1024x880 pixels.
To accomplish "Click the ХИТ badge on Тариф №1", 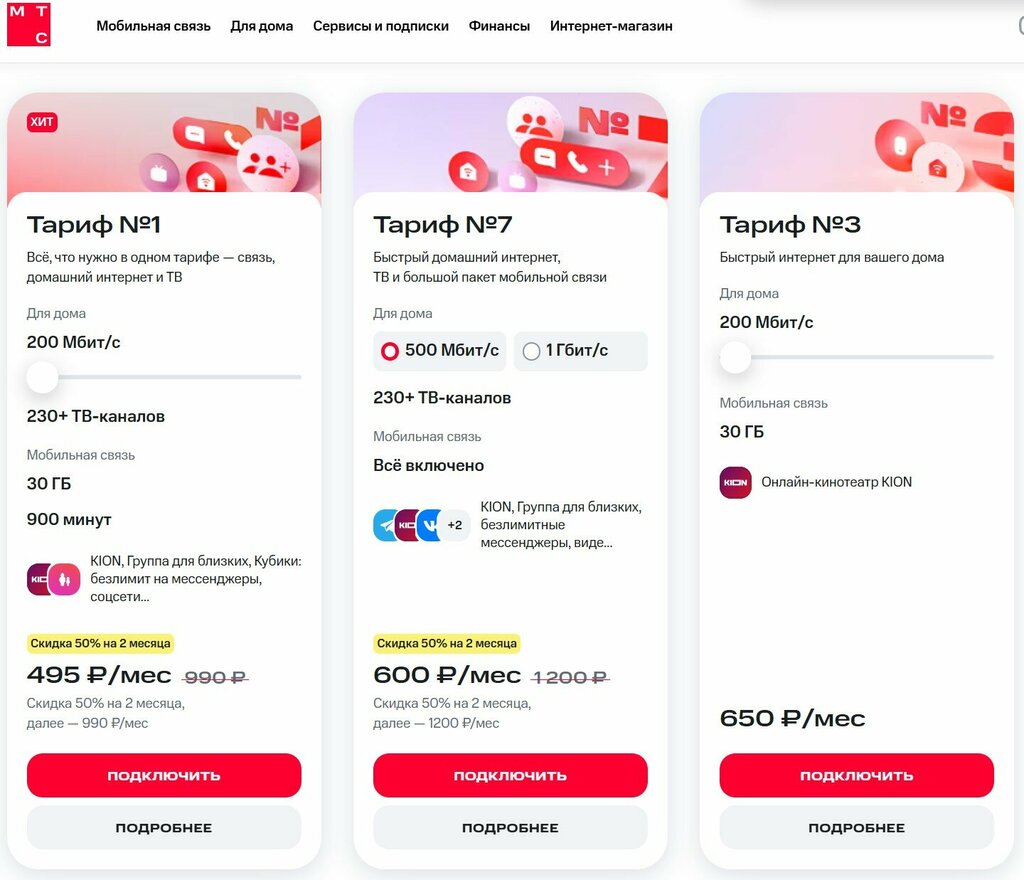I will [43, 122].
